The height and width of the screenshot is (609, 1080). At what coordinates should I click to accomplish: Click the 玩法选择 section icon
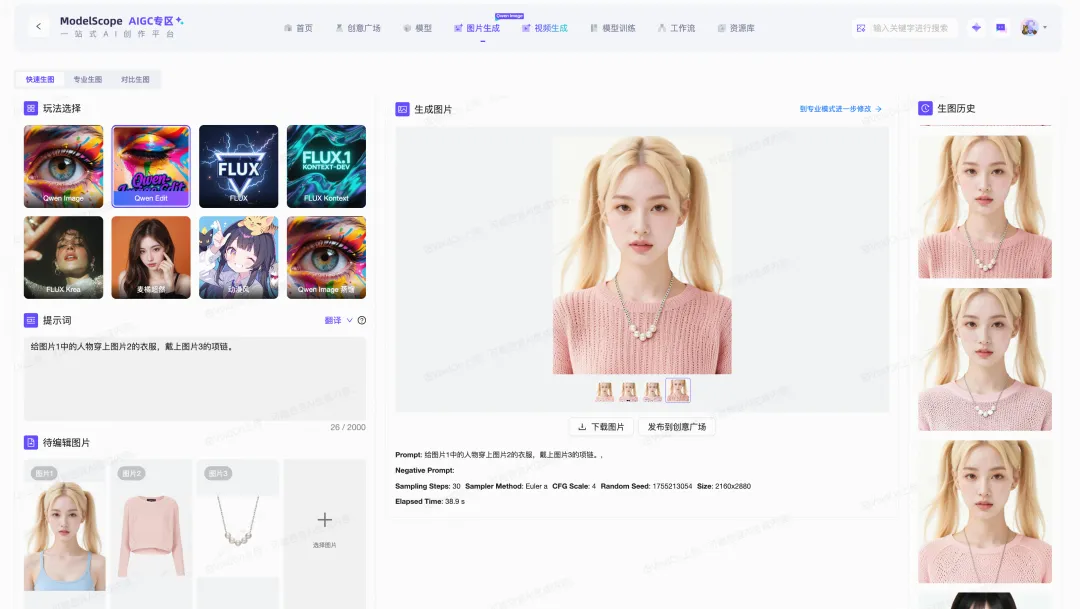tap(31, 108)
